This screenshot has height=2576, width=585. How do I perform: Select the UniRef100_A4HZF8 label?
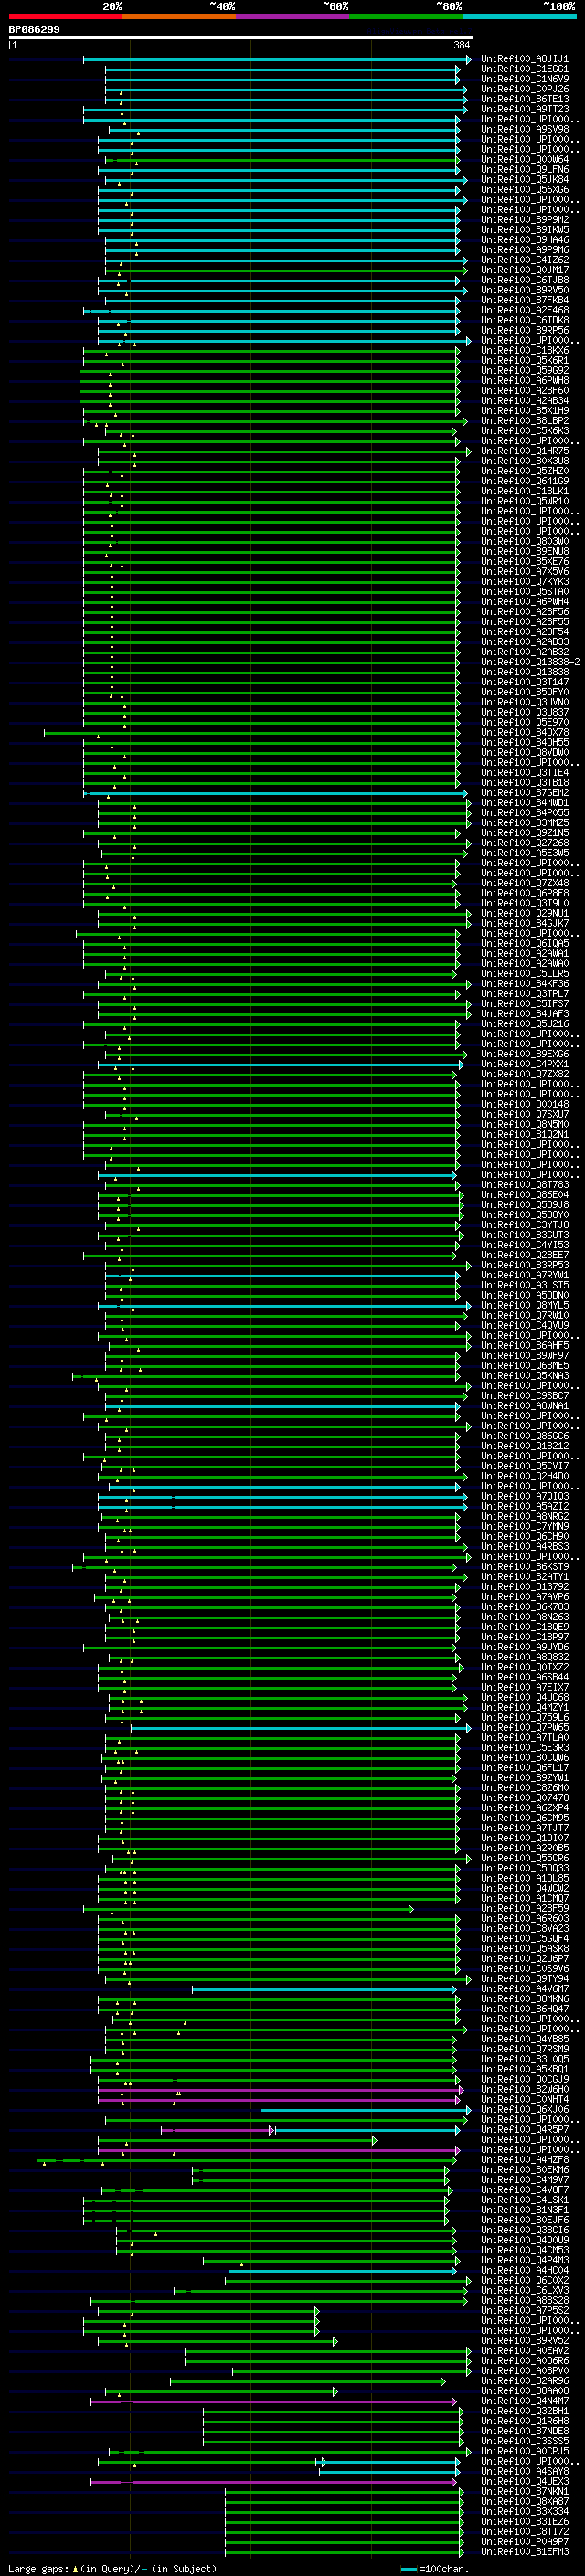pos(525,2159)
